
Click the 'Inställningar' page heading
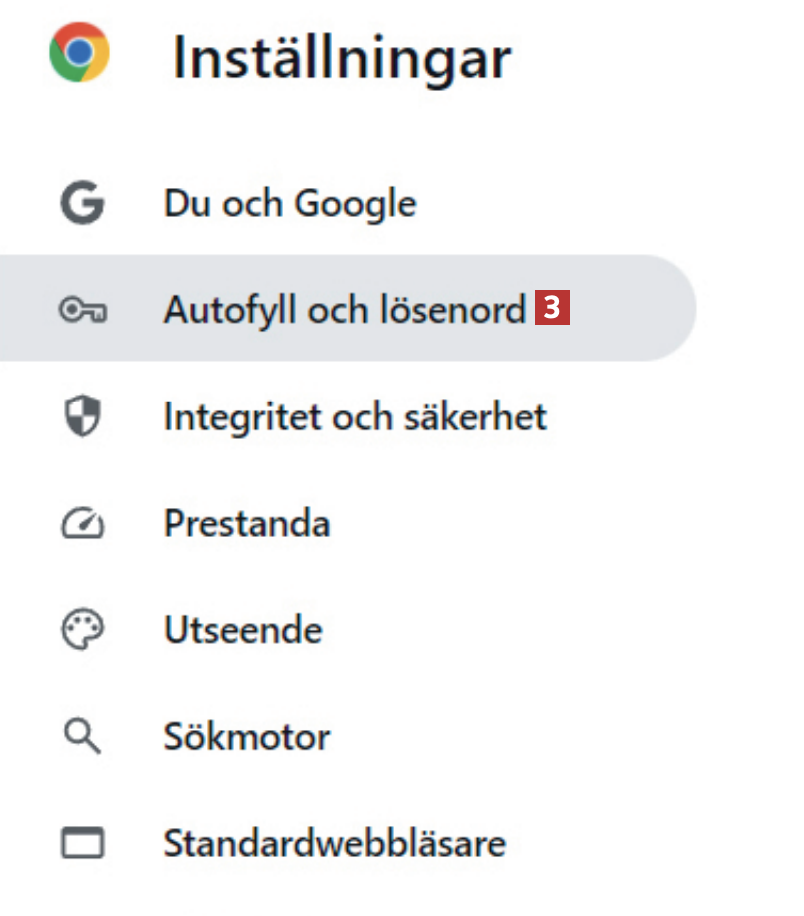[341, 58]
